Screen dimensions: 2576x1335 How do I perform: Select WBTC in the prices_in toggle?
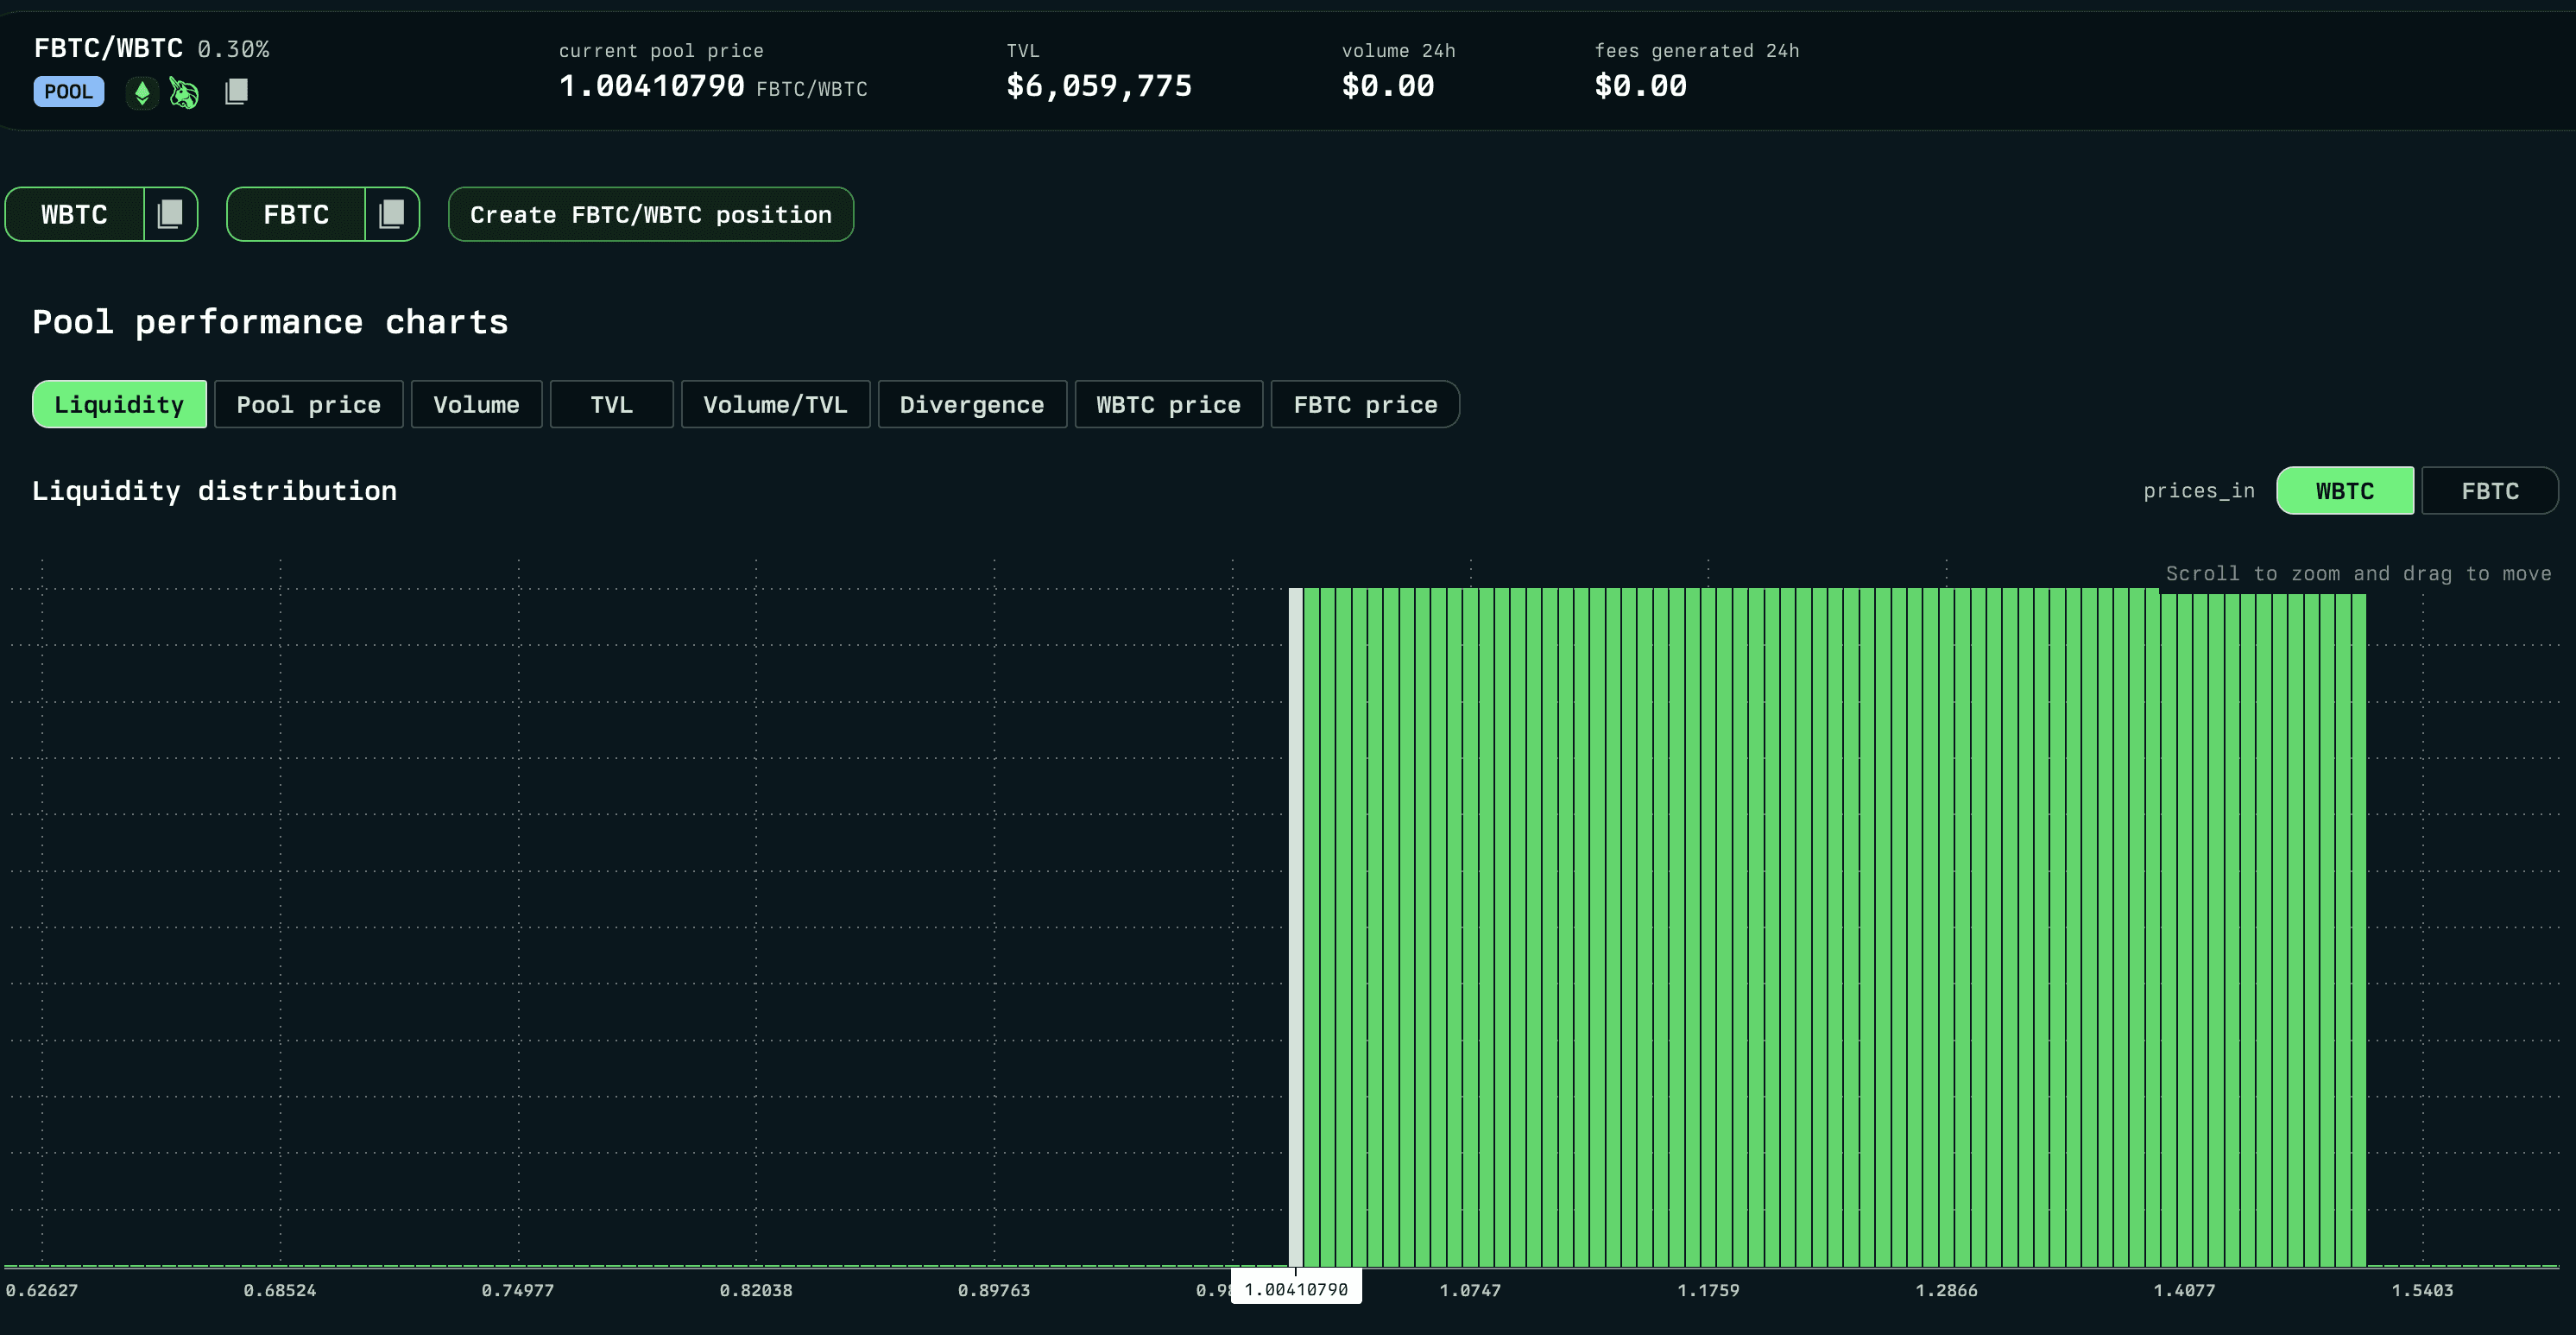[2344, 491]
